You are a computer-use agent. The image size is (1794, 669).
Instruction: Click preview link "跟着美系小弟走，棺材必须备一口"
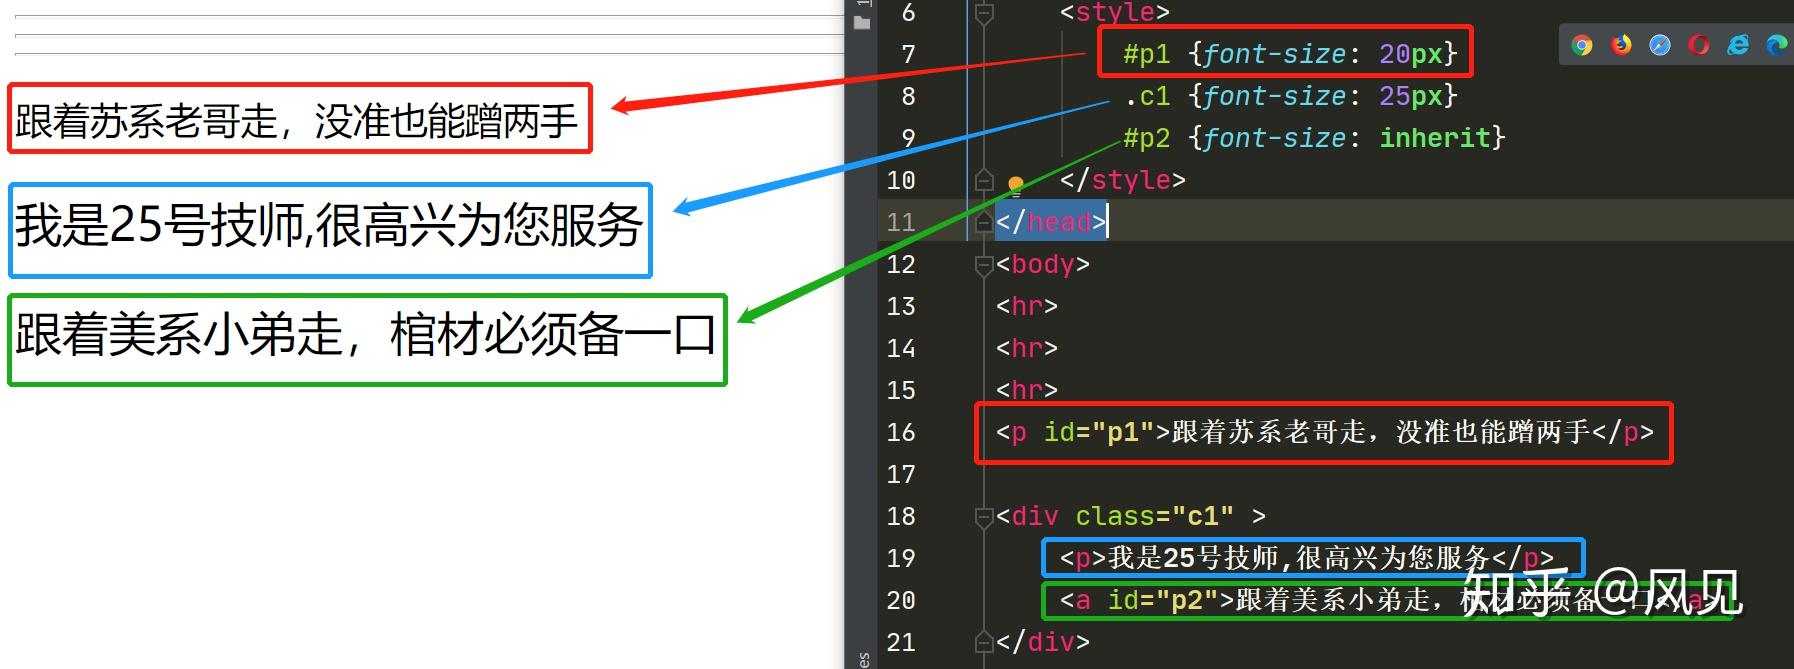365,334
